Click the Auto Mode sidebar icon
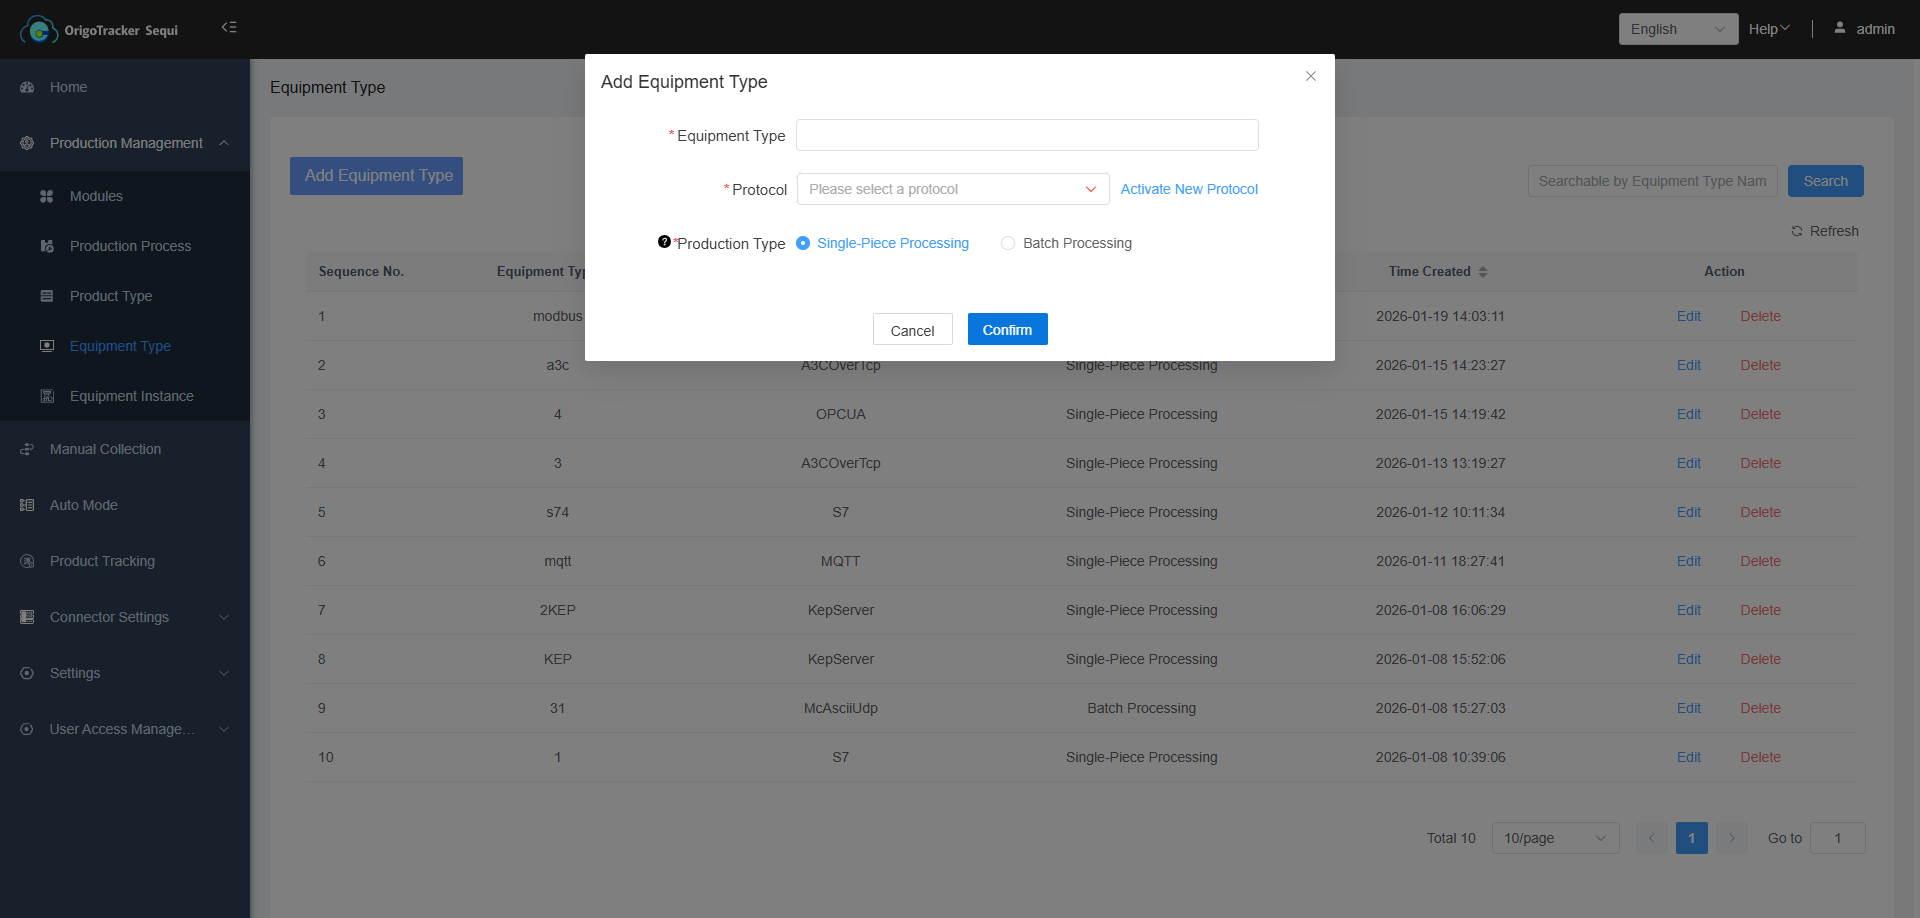Viewport: 1920px width, 918px height. pyautogui.click(x=27, y=505)
